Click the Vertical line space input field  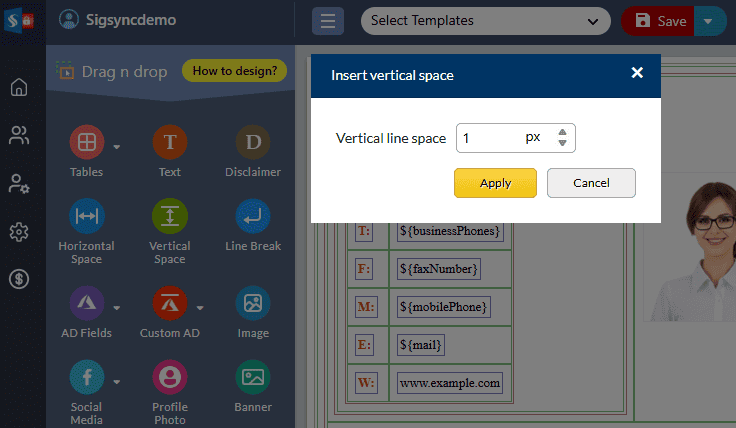[490, 138]
